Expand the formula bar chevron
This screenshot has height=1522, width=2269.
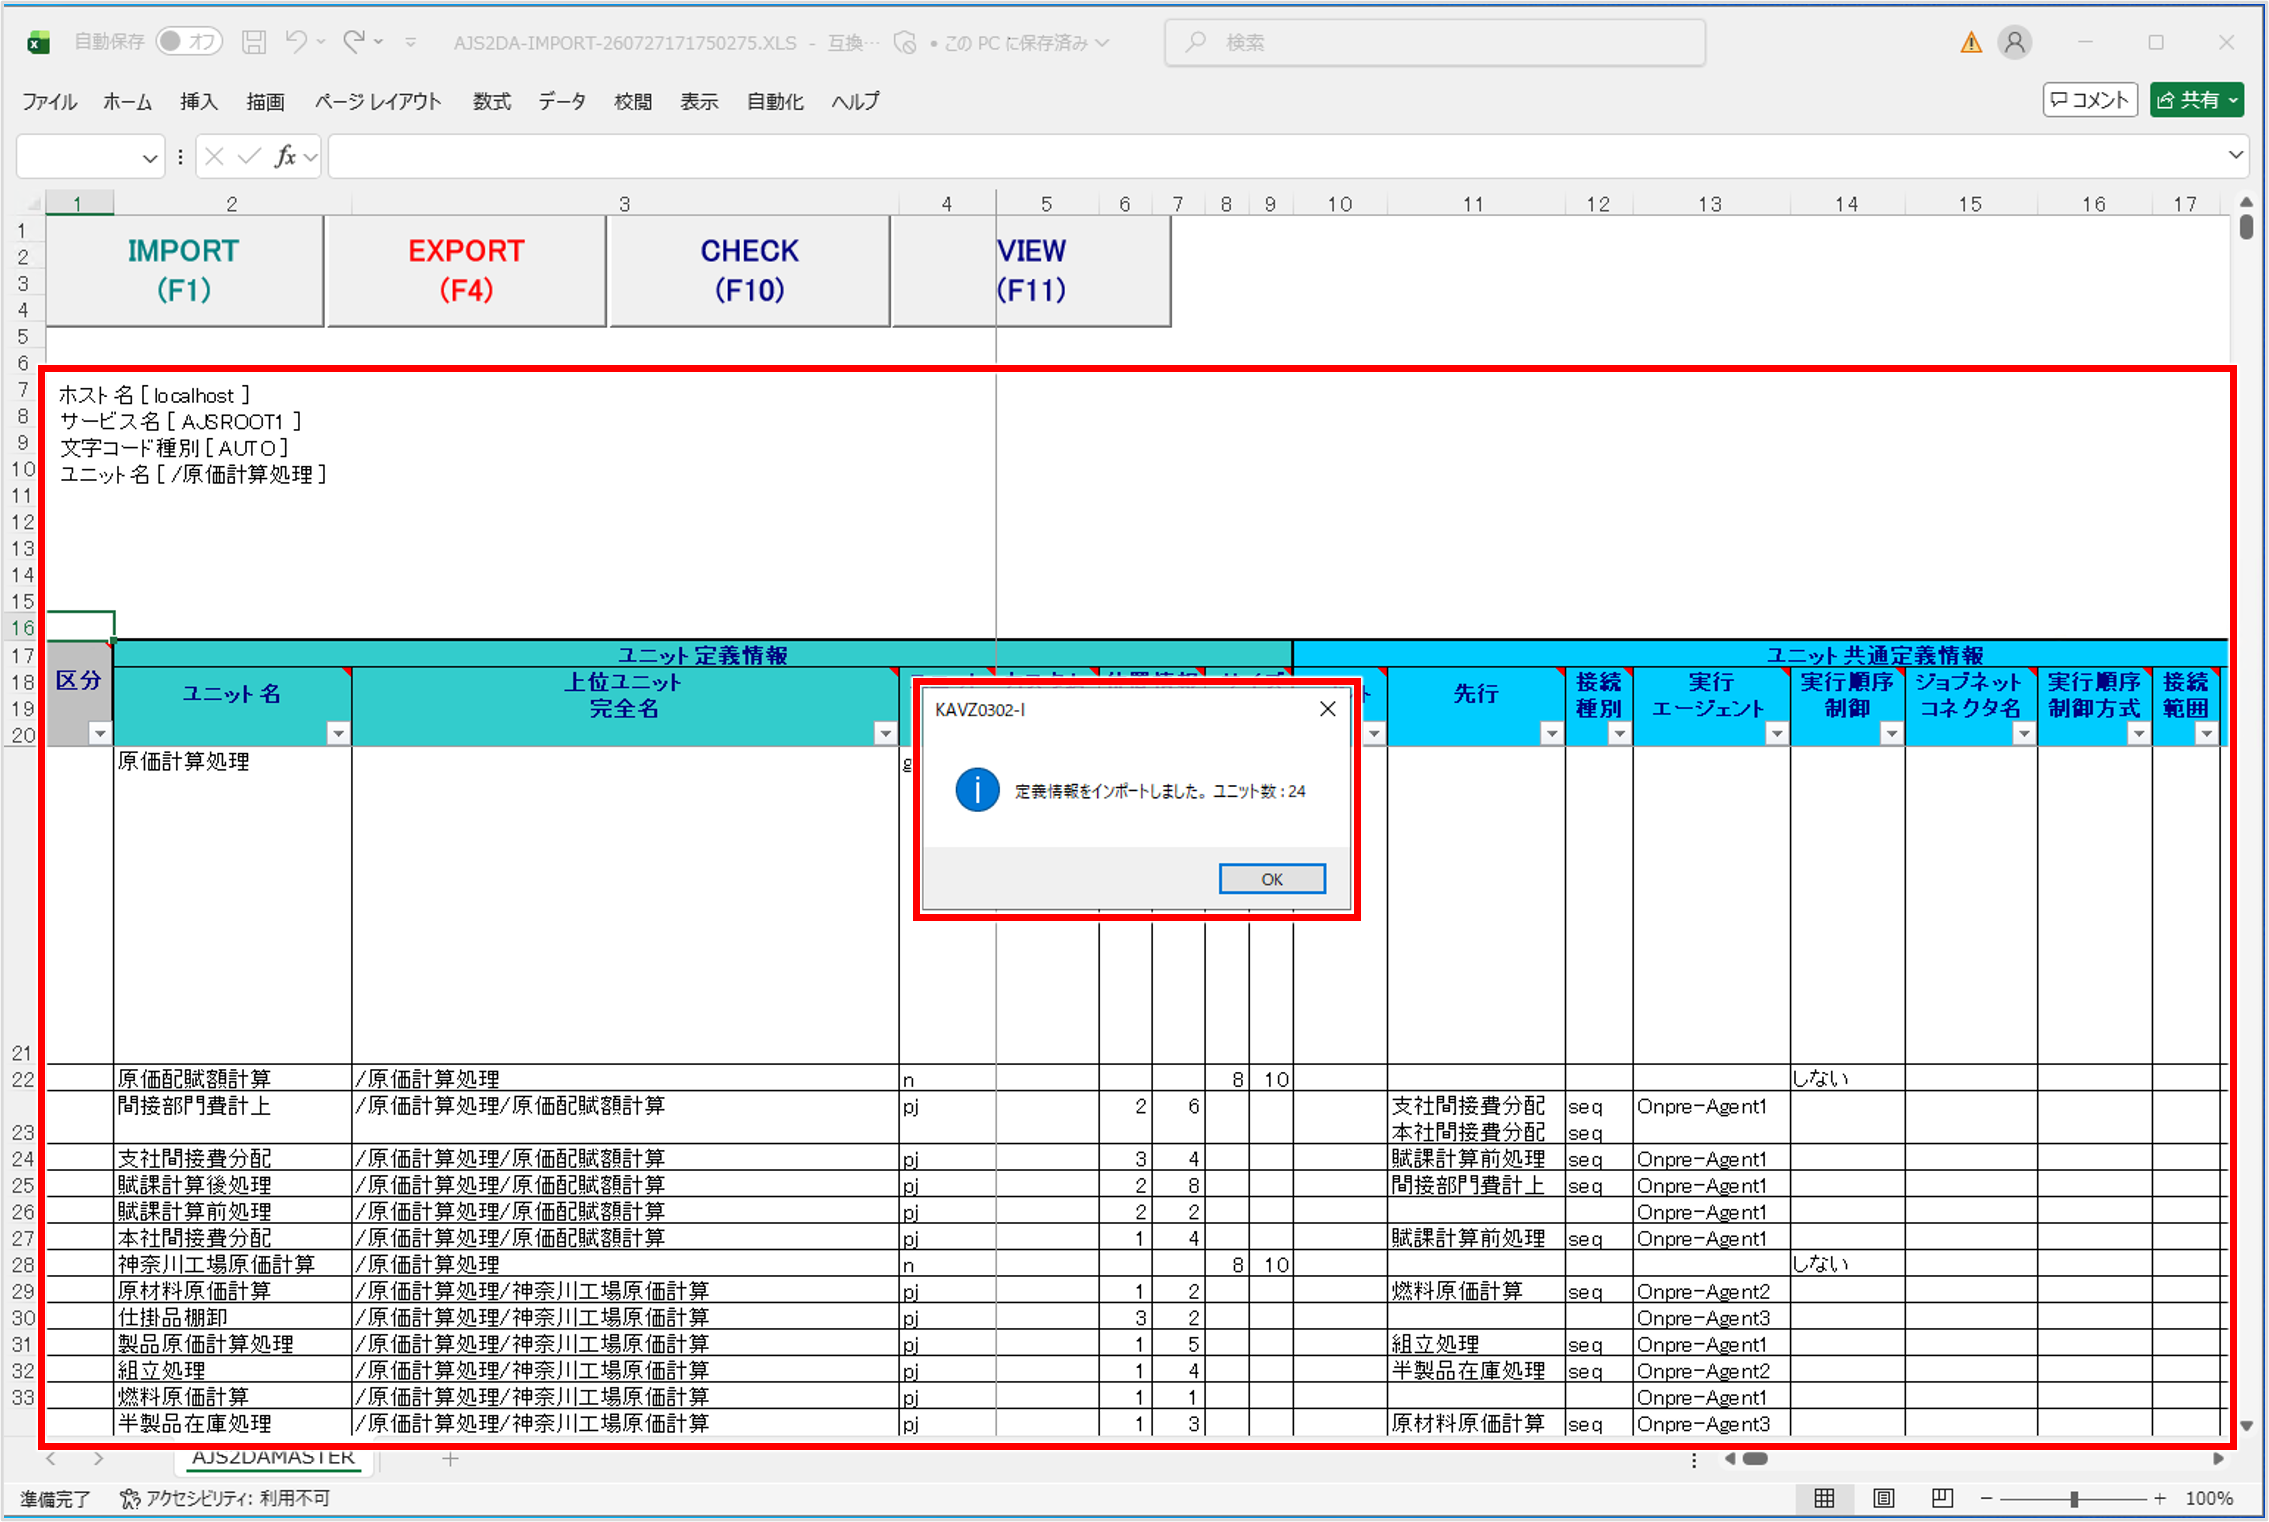(x=2235, y=155)
